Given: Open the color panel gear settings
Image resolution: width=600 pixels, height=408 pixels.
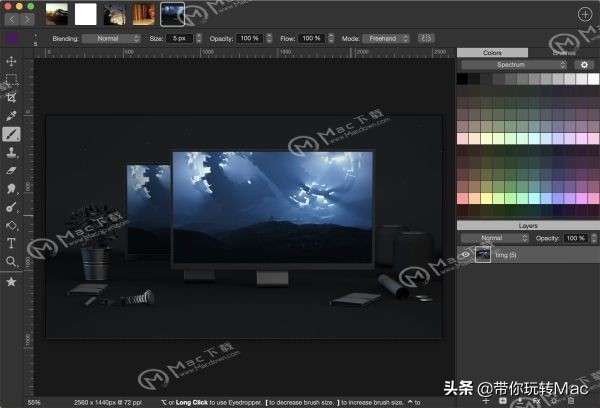Looking at the screenshot, I should click(584, 65).
